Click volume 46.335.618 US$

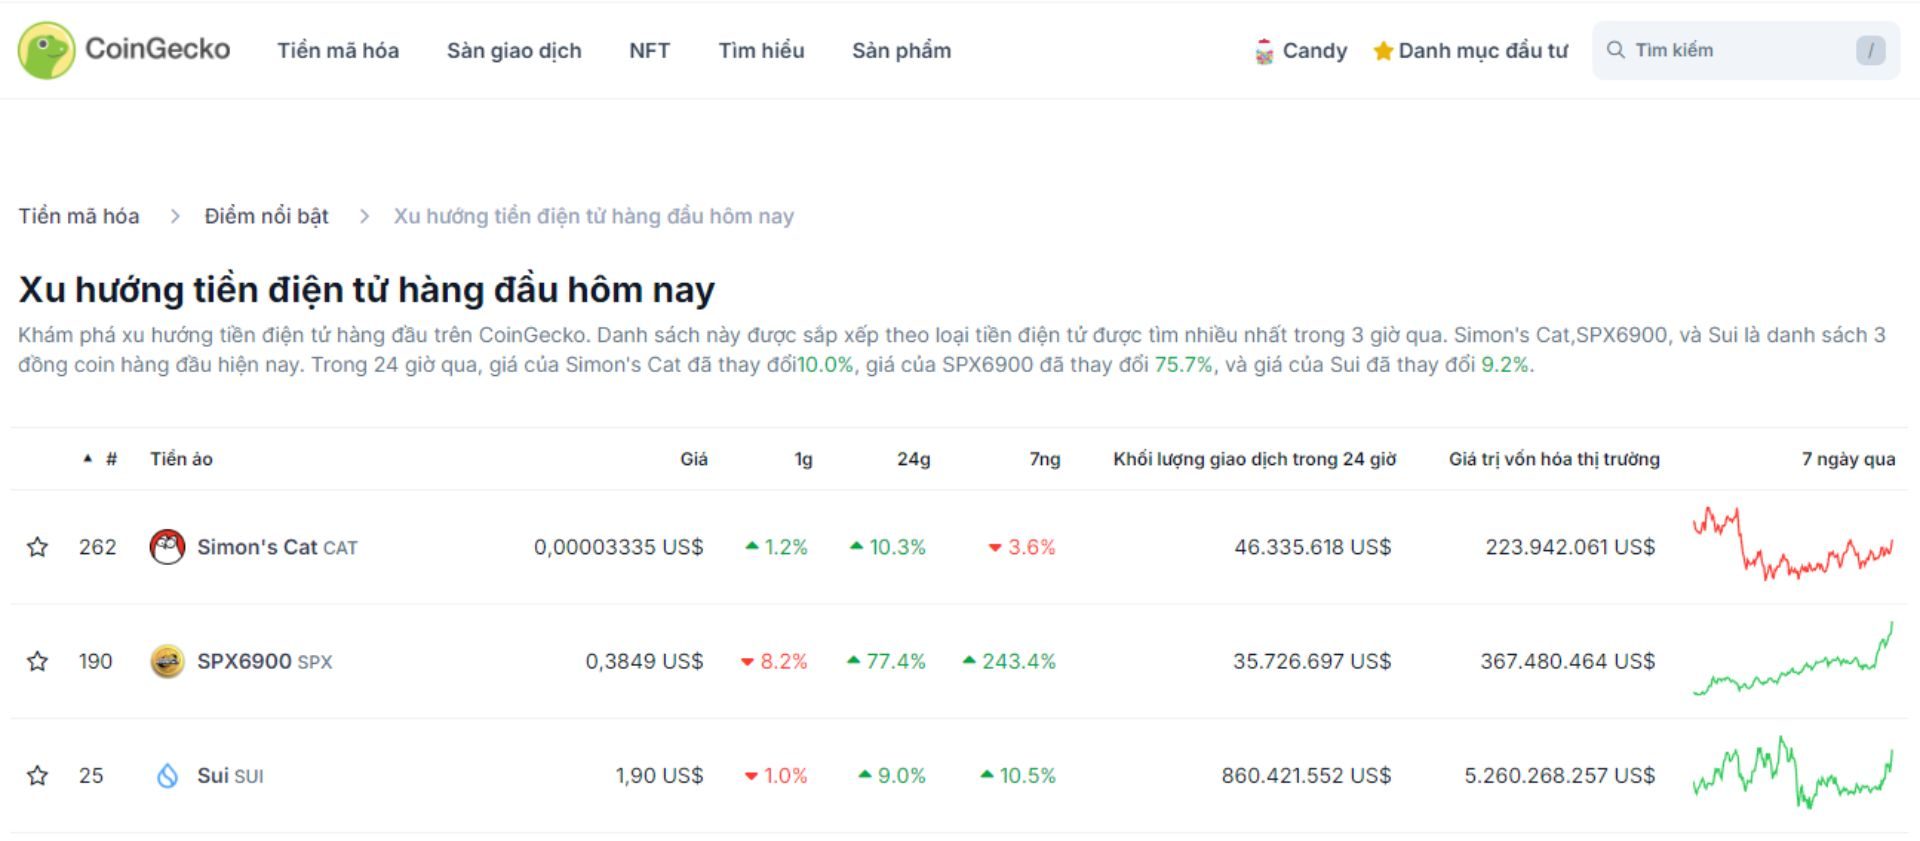coord(1312,547)
